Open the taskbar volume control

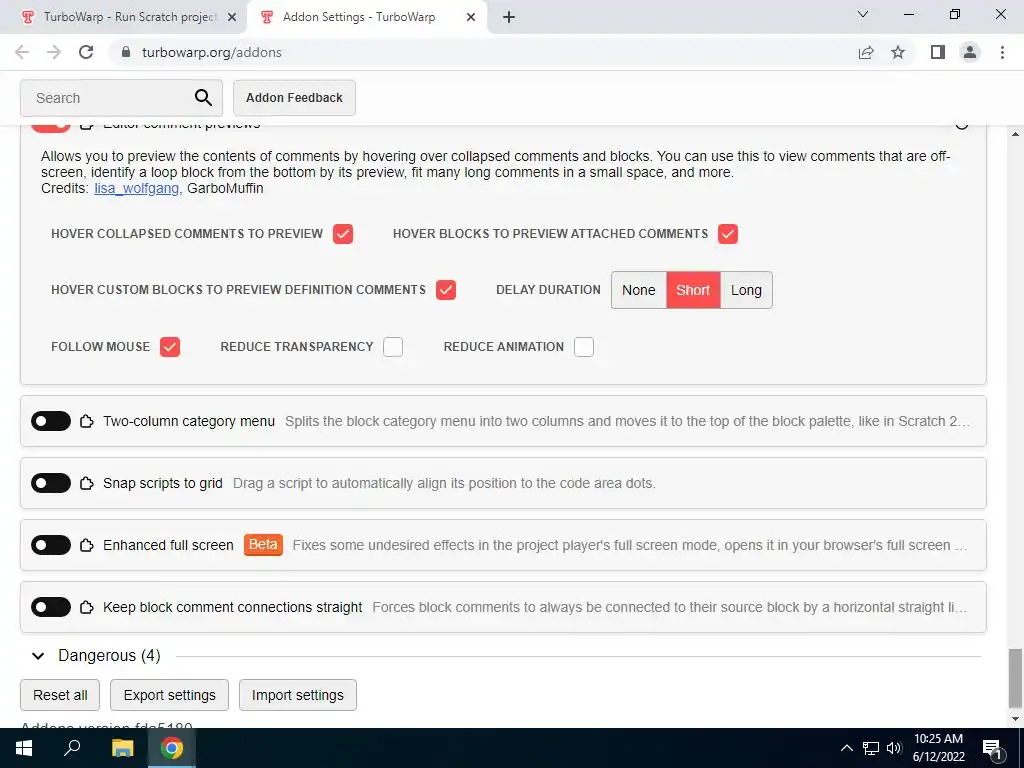click(894, 748)
